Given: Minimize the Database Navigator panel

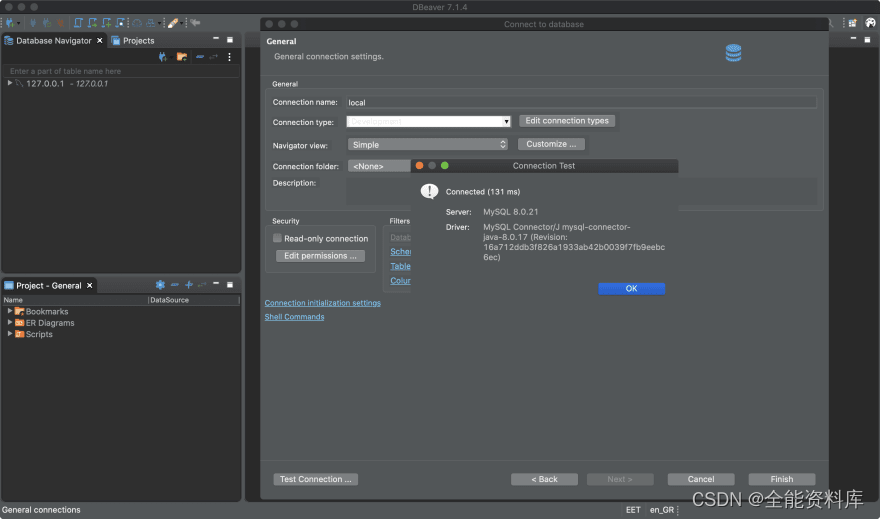Looking at the screenshot, I should pos(216,39).
